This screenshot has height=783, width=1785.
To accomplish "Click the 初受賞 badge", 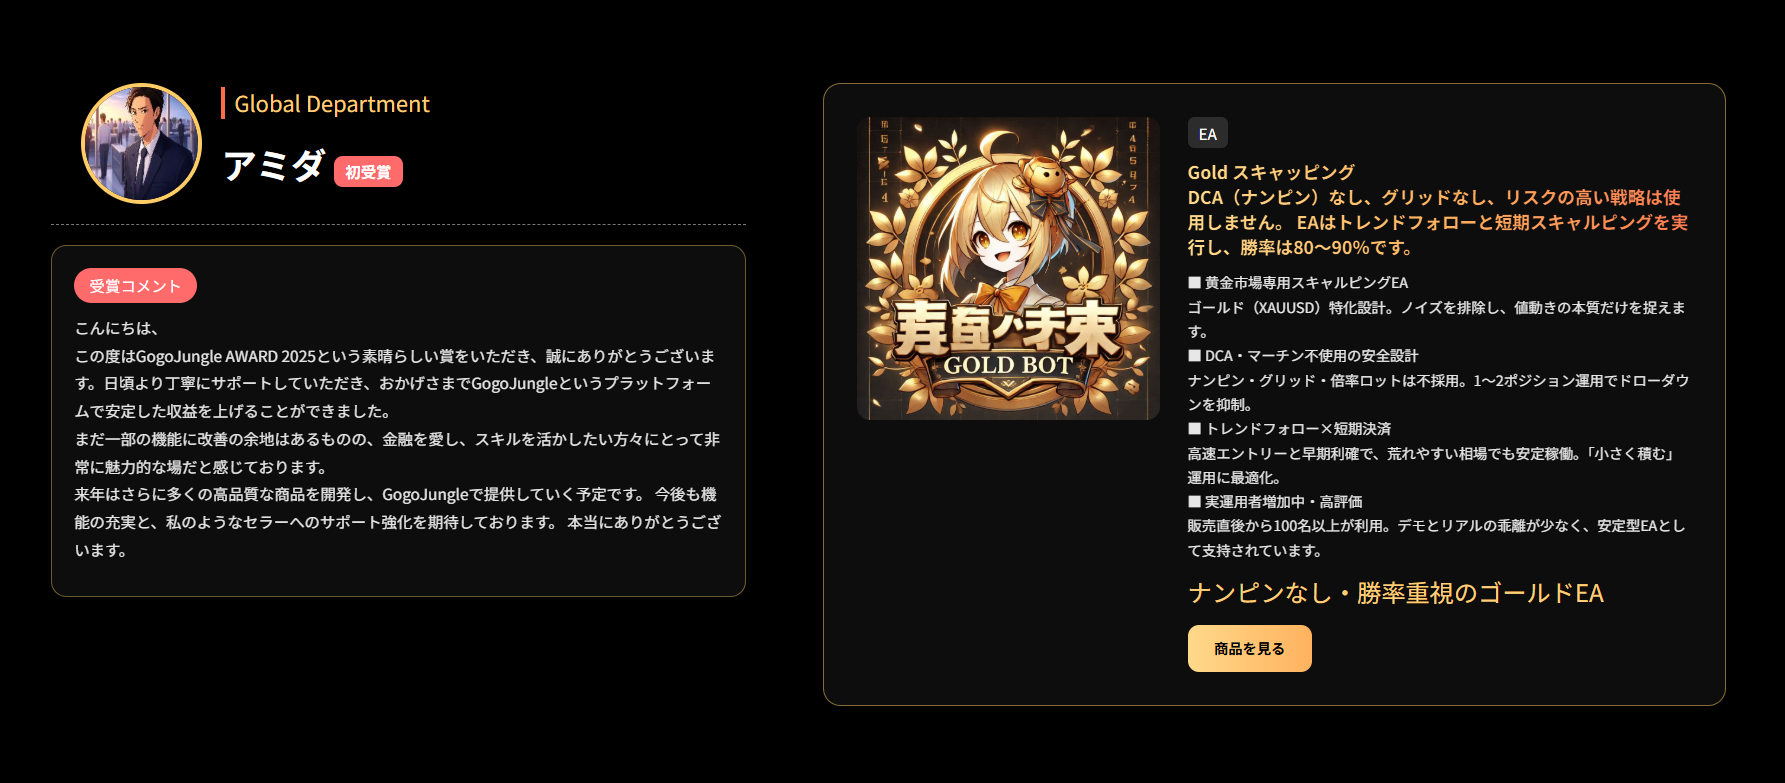I will (368, 172).
